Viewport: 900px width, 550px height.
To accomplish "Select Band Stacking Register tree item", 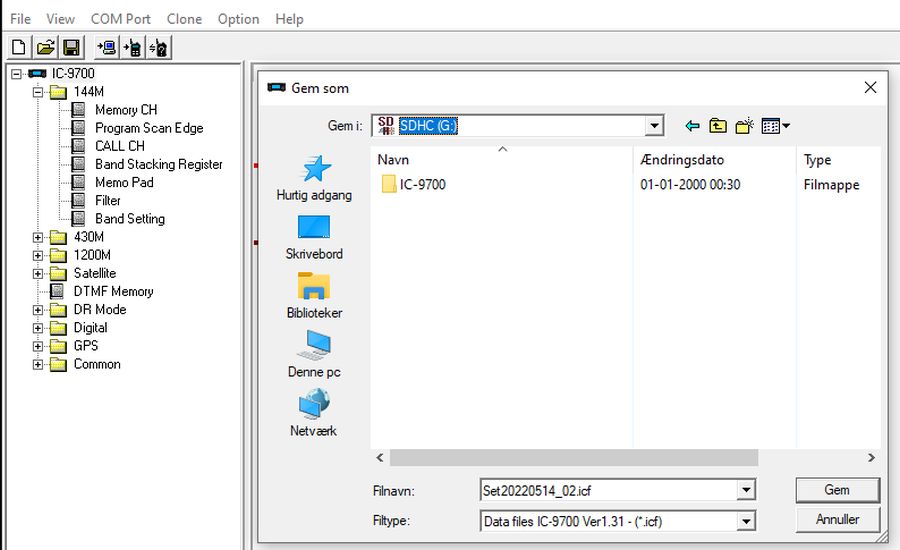I will point(158,164).
